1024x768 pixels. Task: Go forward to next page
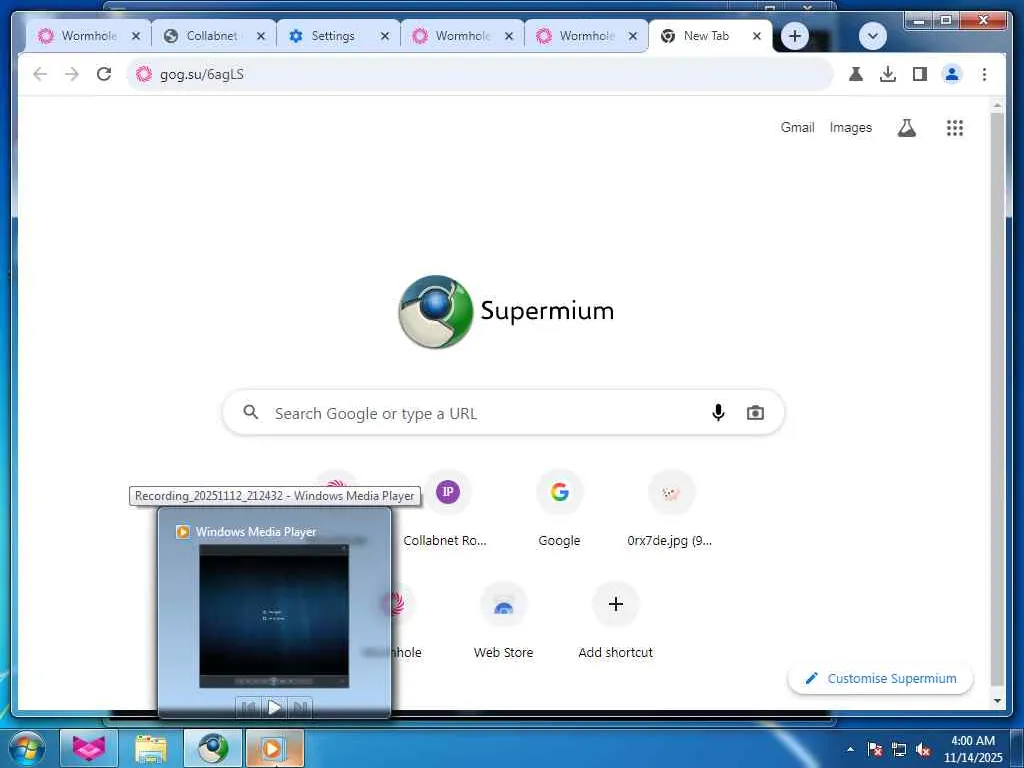72,74
